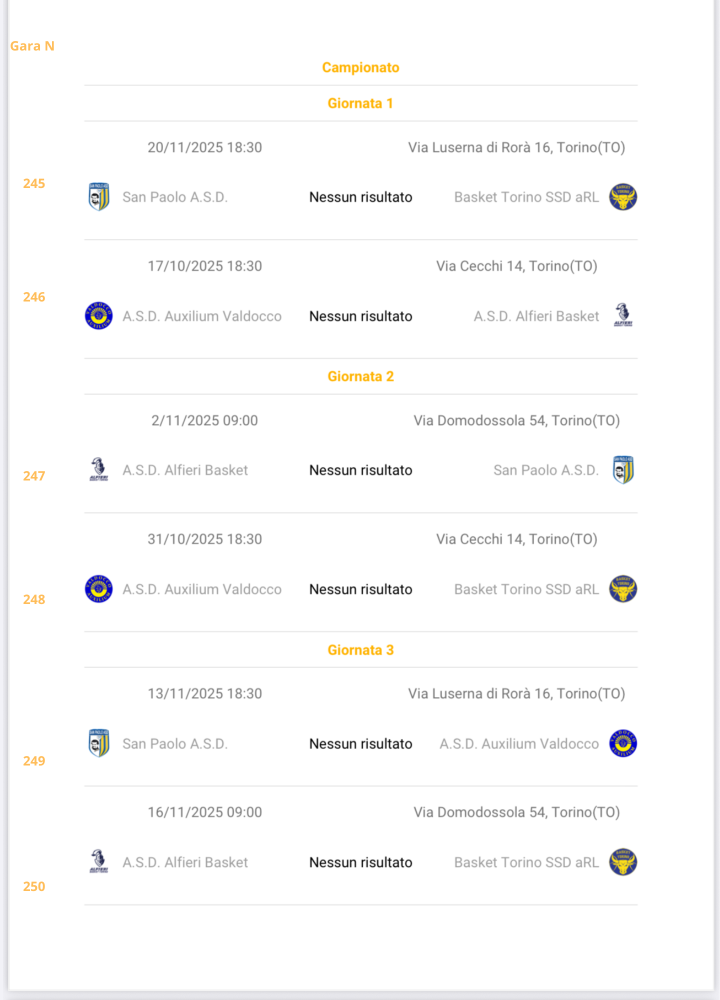Select game number 249
The height and width of the screenshot is (1000, 720).
tap(34, 761)
